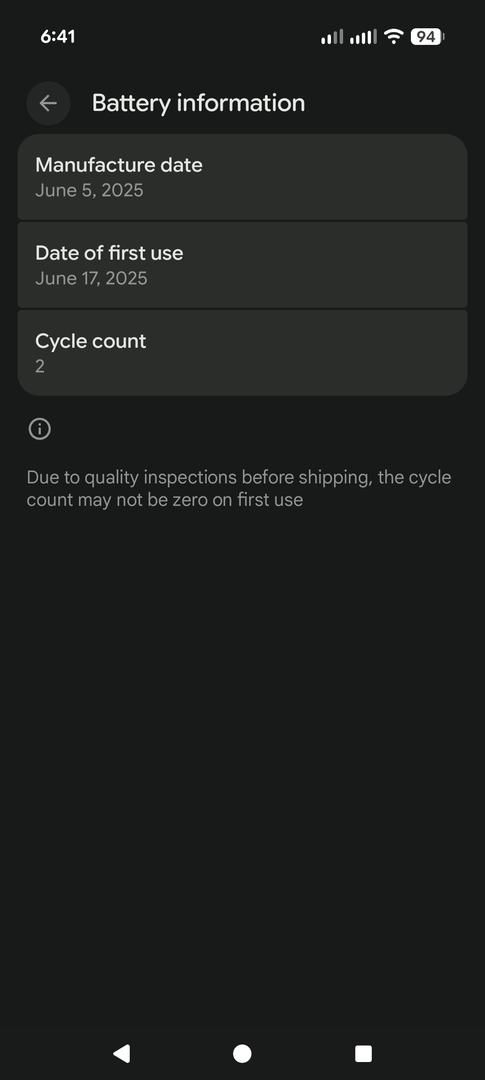485x1080 pixels.
Task: Tap the quality inspections note text
Action: 239,488
